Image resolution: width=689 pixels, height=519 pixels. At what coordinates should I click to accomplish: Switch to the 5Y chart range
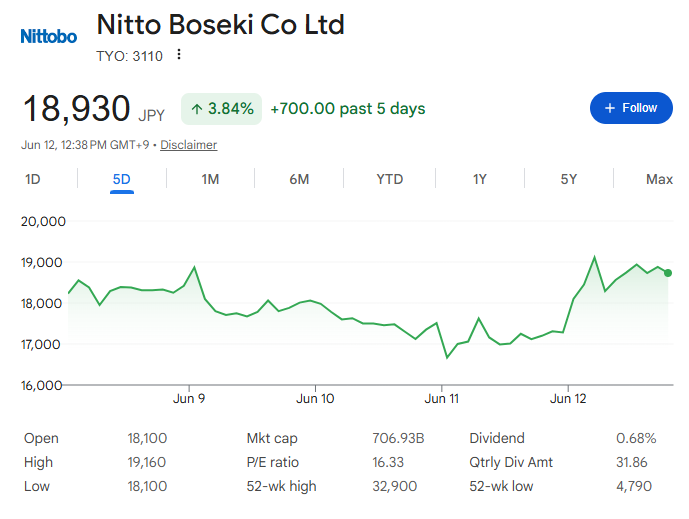[569, 179]
